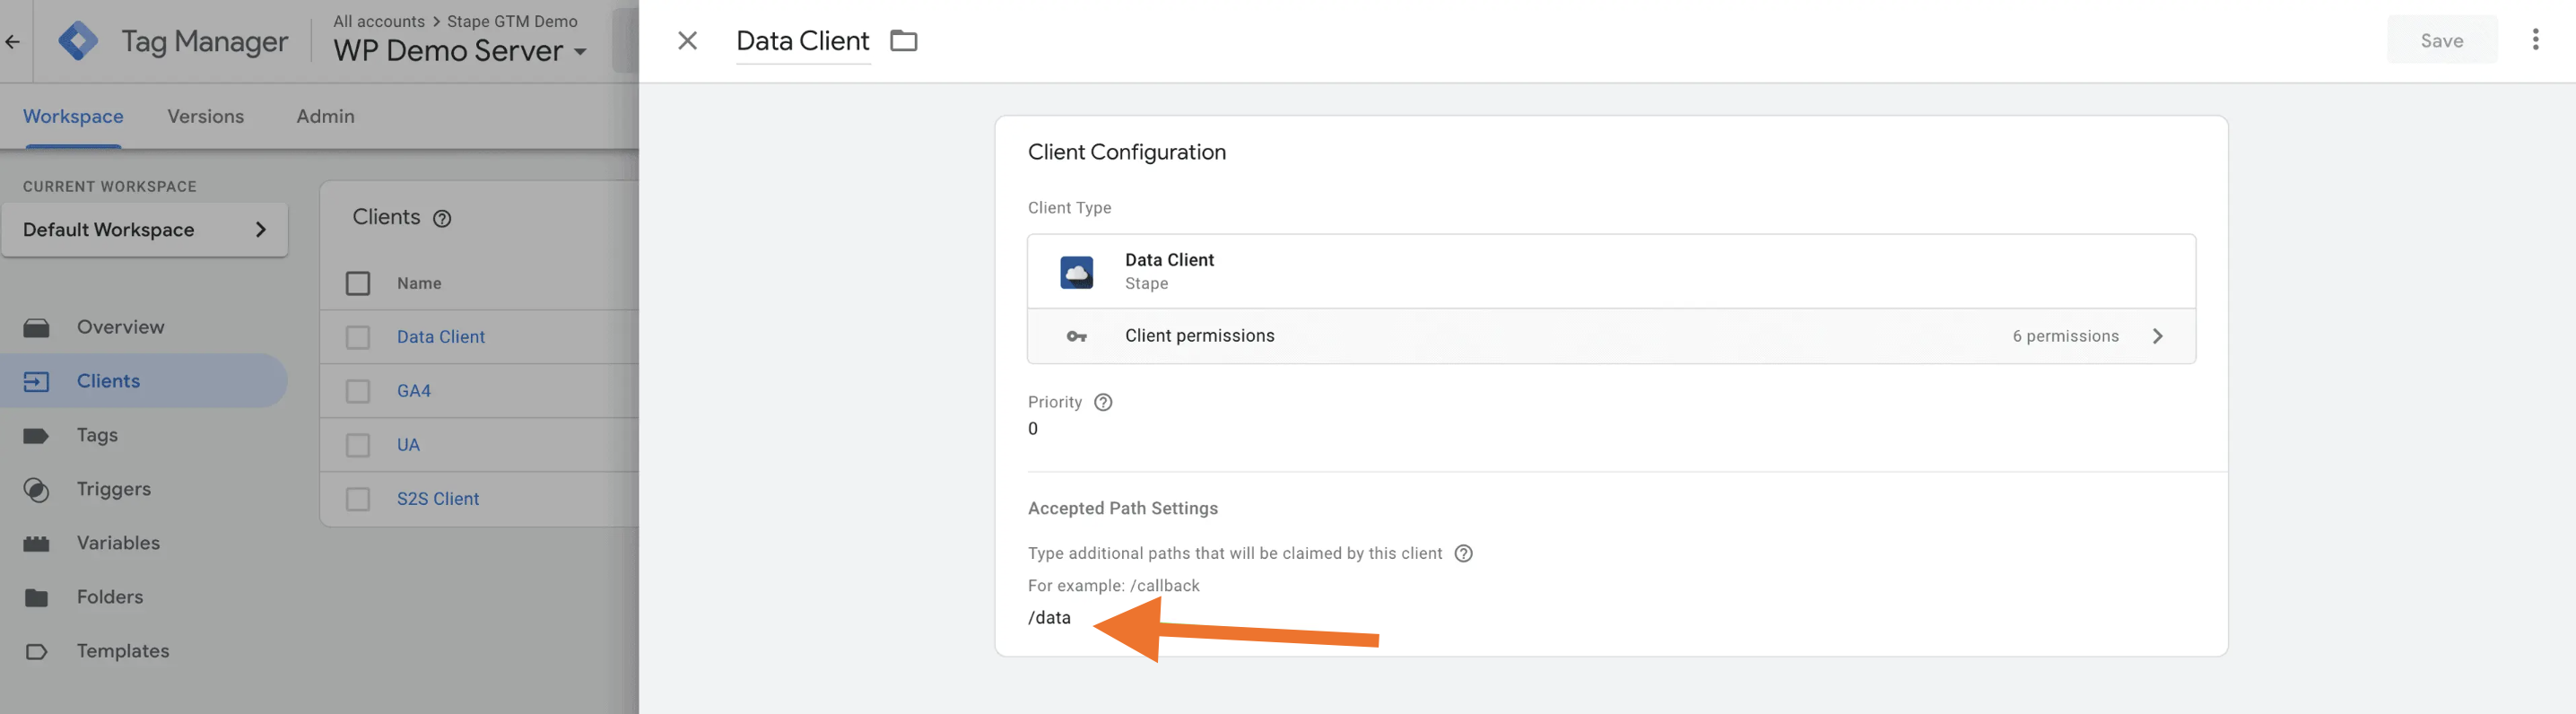Switch to the Versions tab

206,116
